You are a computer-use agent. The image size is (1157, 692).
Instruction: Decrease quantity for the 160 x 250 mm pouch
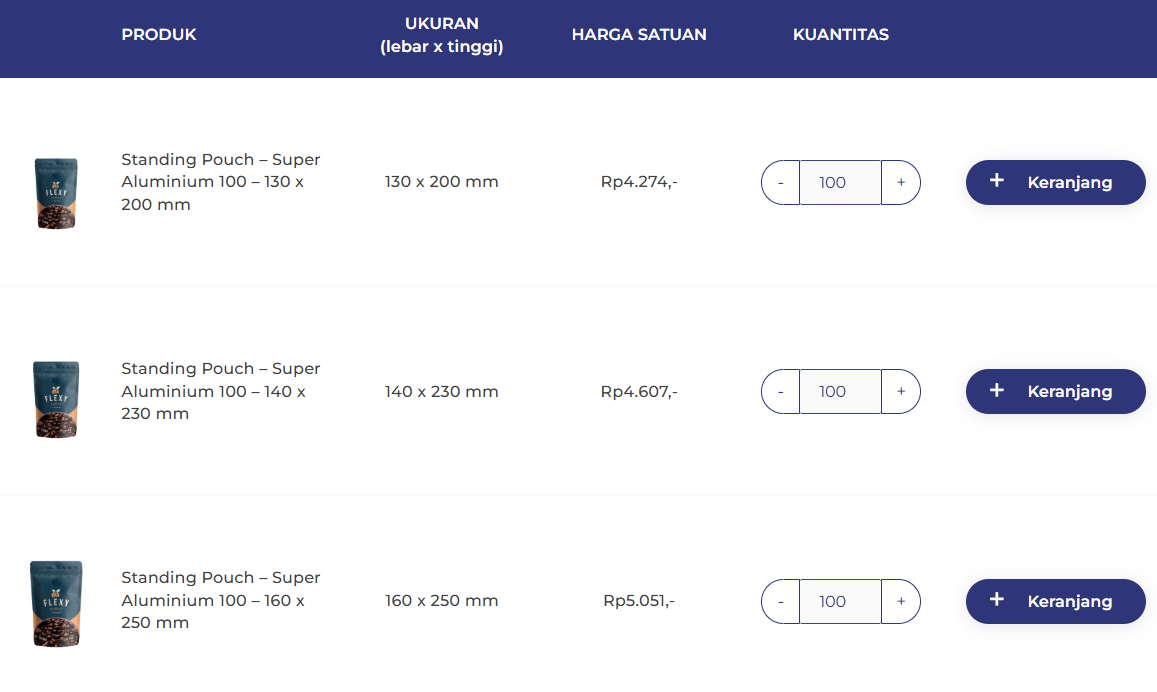(780, 601)
